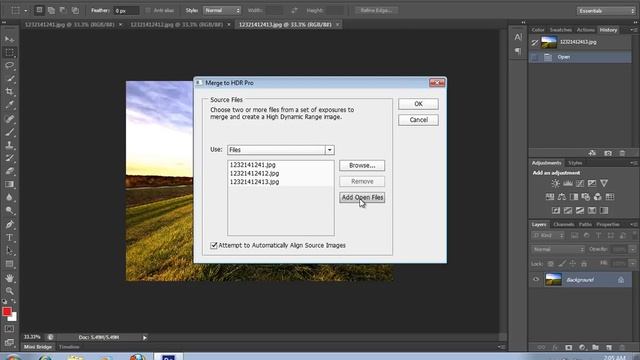Click the Browse... button
The image size is (640, 360).
pyautogui.click(x=362, y=165)
